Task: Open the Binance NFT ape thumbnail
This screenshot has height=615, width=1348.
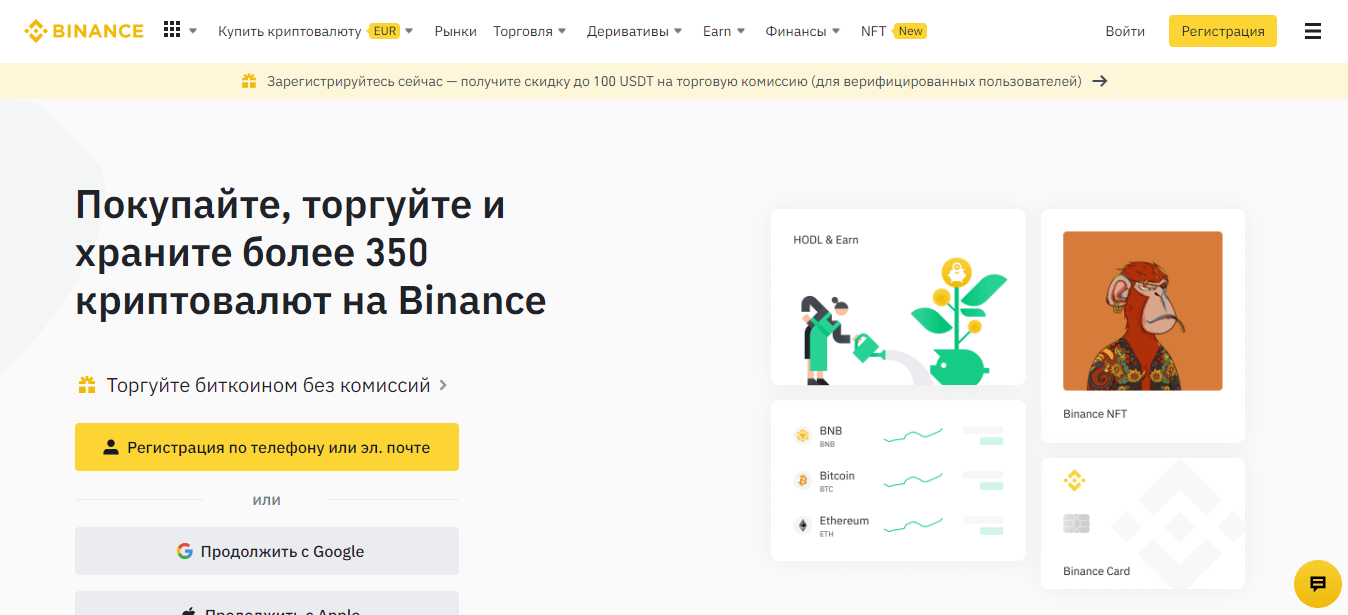Action: 1142,311
